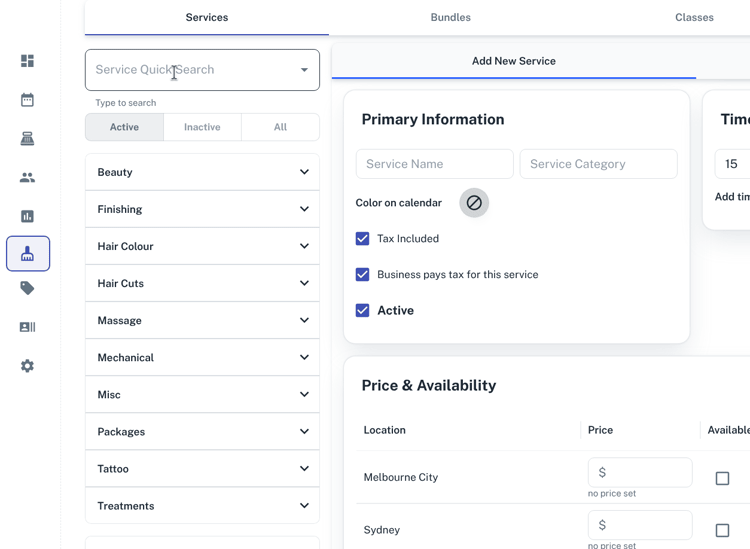This screenshot has width=750, height=549.
Task: Pick the Color on calendar swatch
Action: pos(474,203)
